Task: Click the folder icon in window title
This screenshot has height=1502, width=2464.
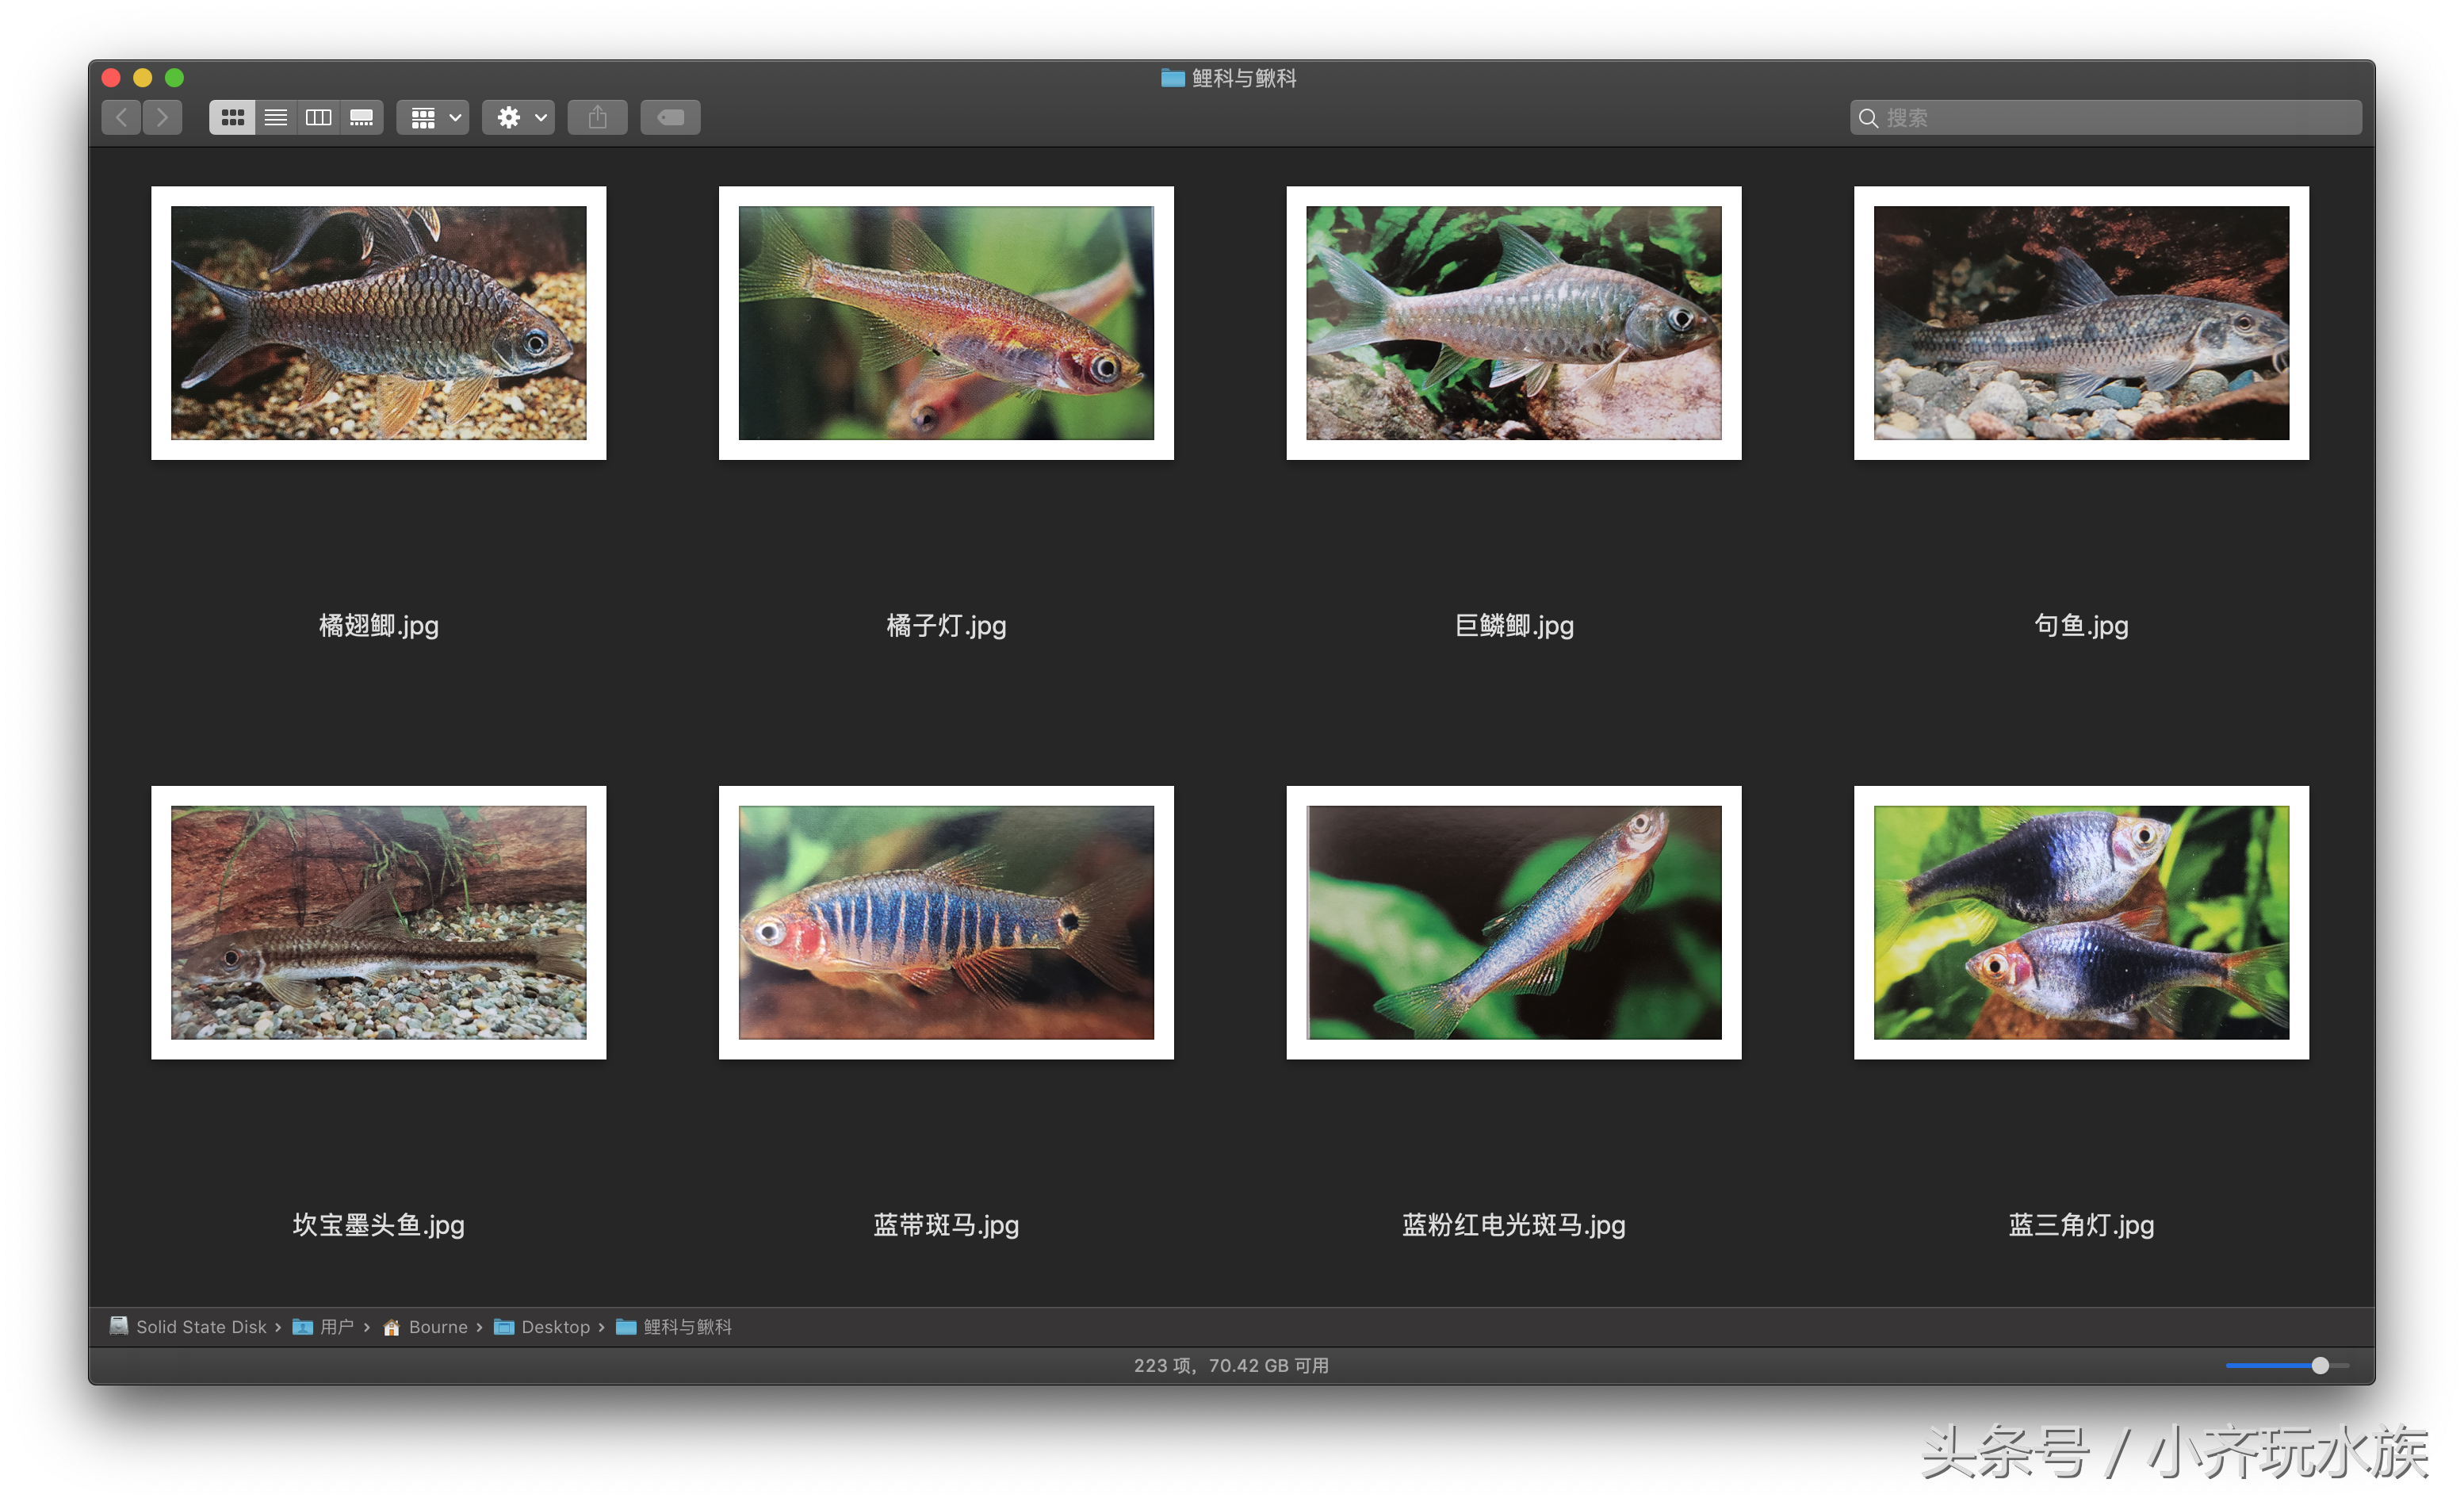Action: 1172,77
